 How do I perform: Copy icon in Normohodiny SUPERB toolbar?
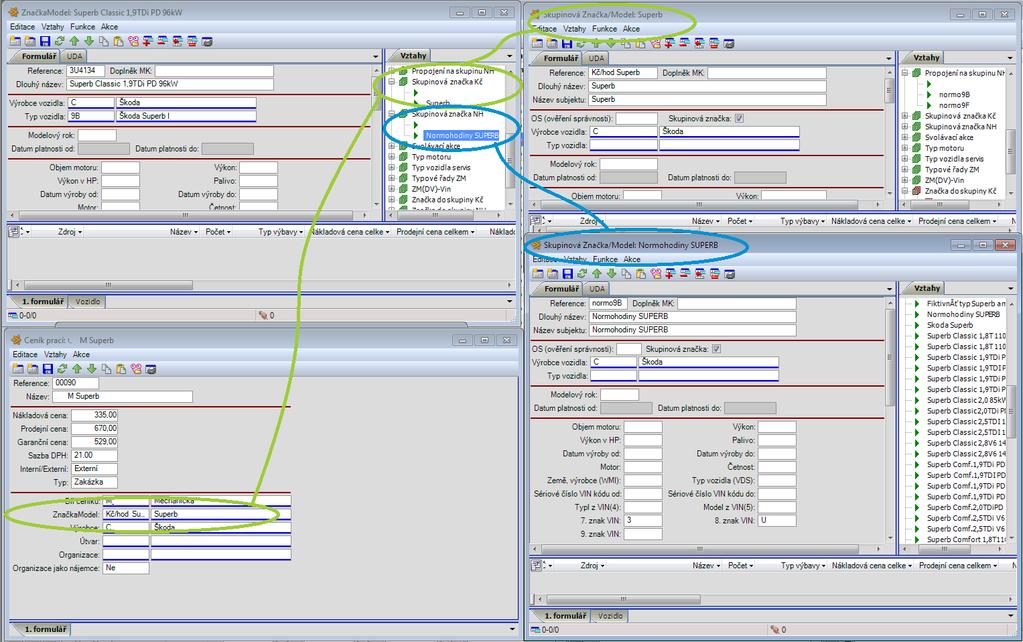626,273
